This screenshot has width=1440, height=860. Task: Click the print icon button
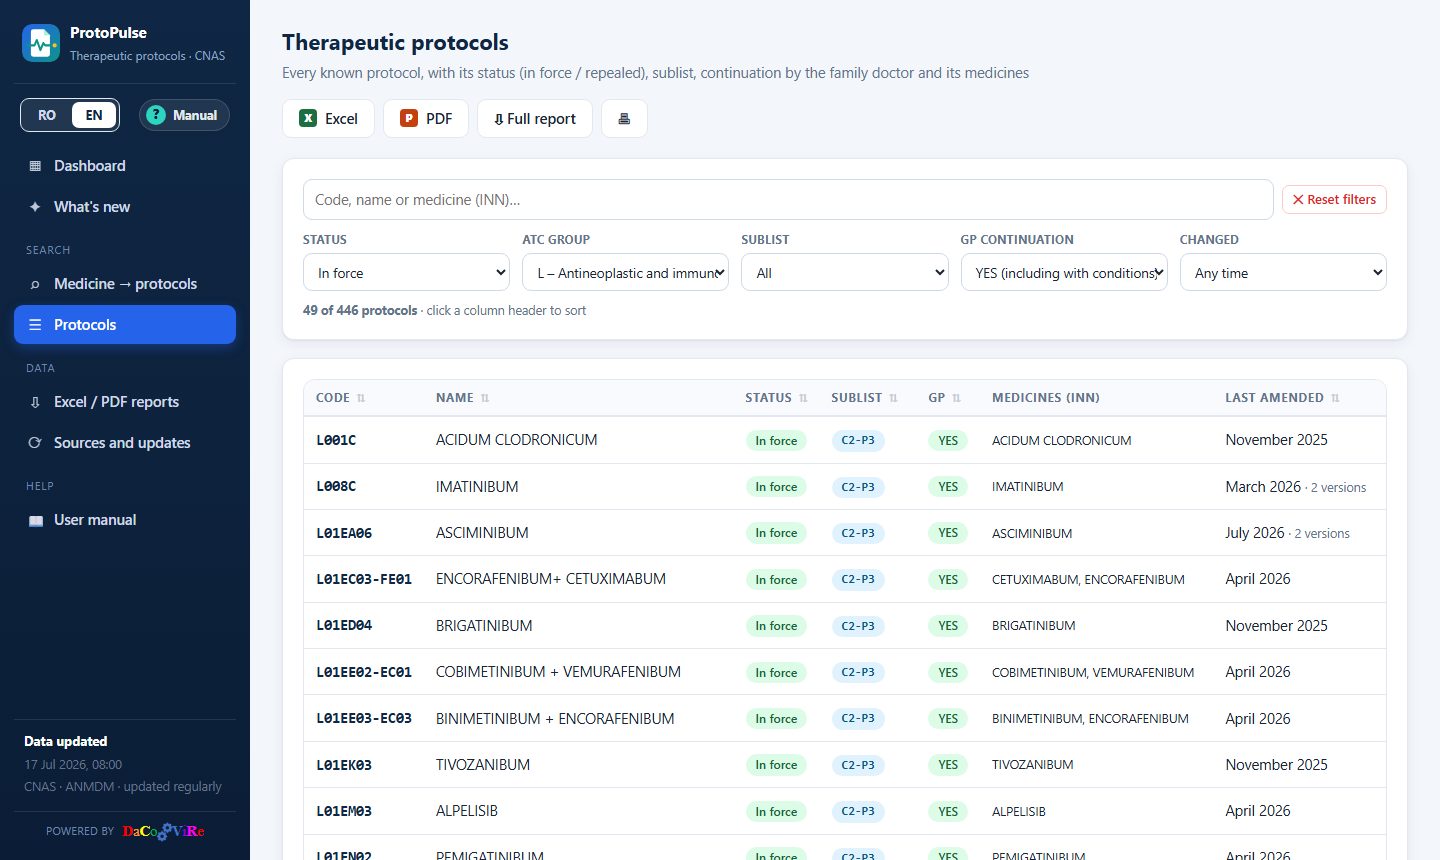tap(624, 118)
